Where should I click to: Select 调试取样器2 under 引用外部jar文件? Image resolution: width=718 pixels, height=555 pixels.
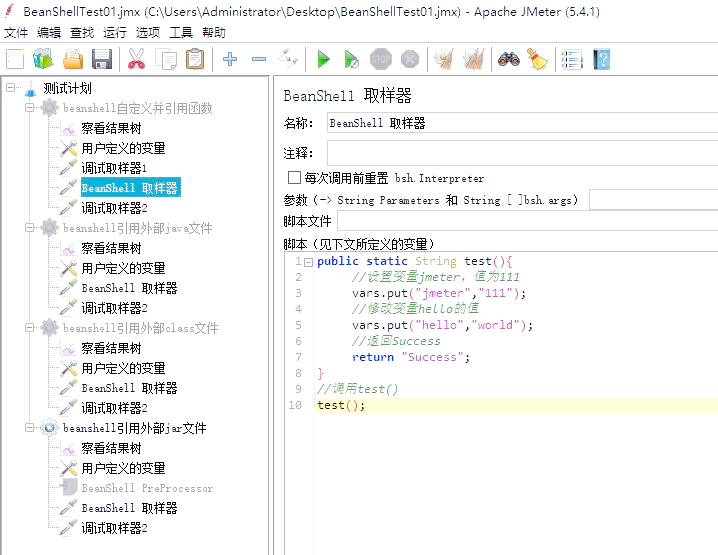pyautogui.click(x=114, y=528)
